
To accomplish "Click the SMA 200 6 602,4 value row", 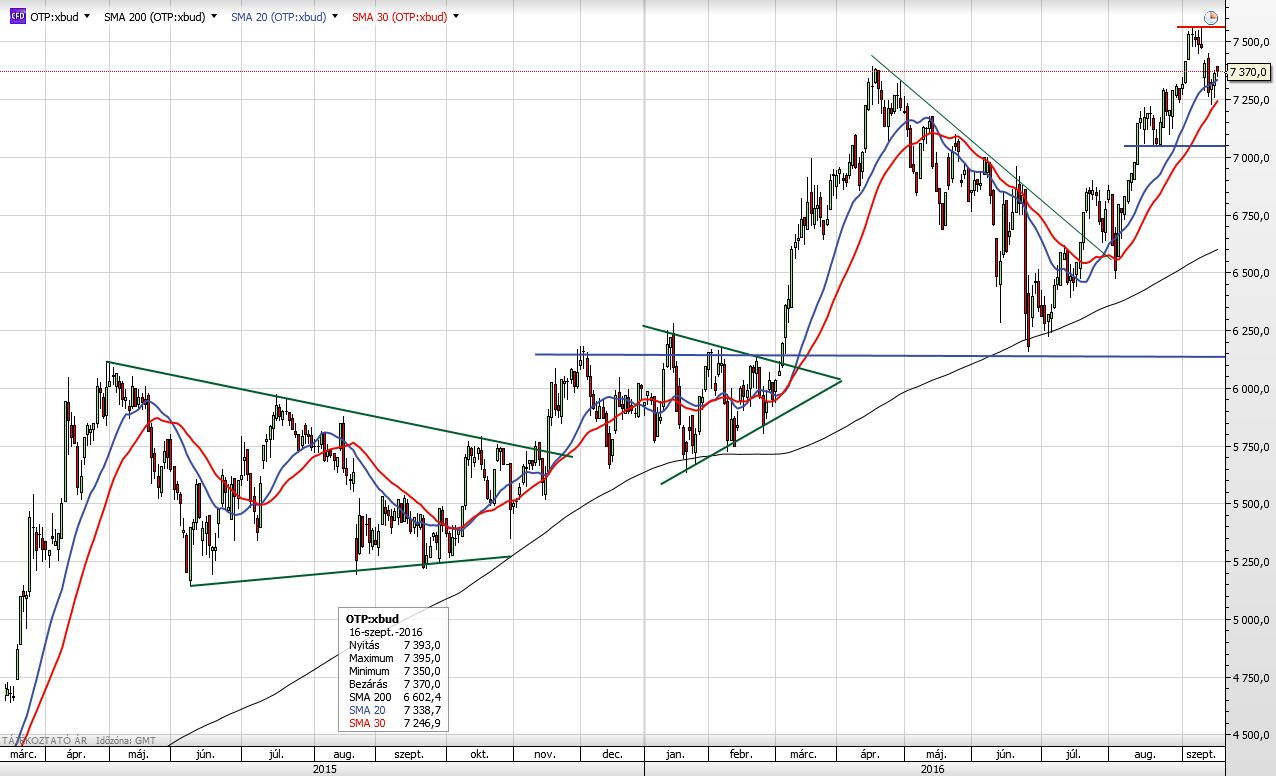I will [394, 697].
